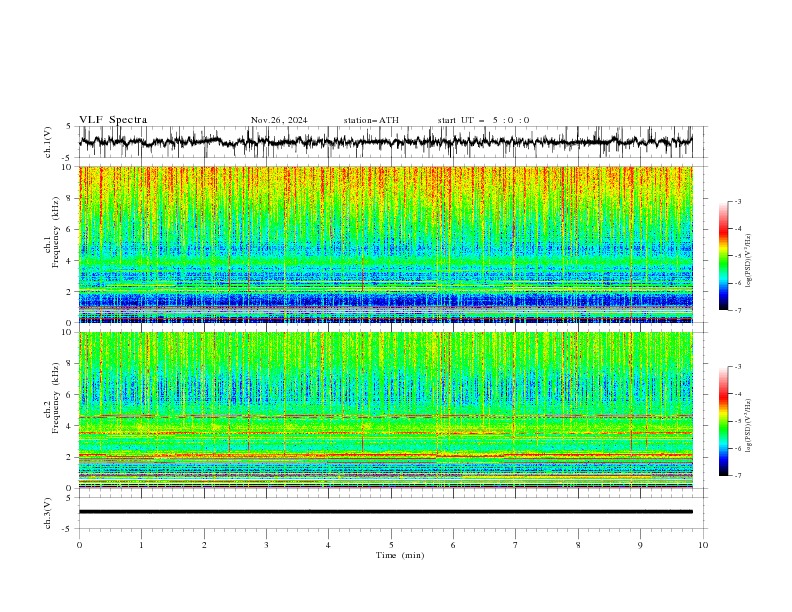
Task: Click the ch.2 PSD color bar
Action: [723, 421]
